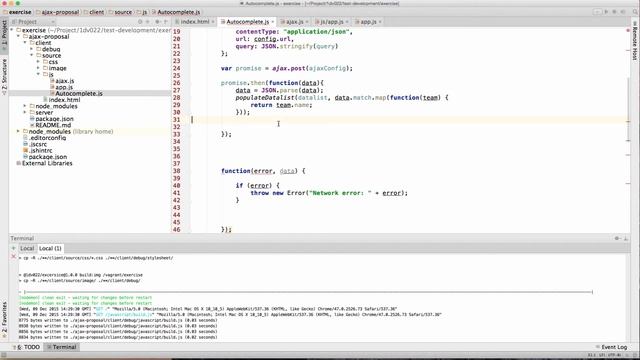Image resolution: width=640 pixels, height=360 pixels.
Task: Click the error indicator at editor top right
Action: click(628, 31)
